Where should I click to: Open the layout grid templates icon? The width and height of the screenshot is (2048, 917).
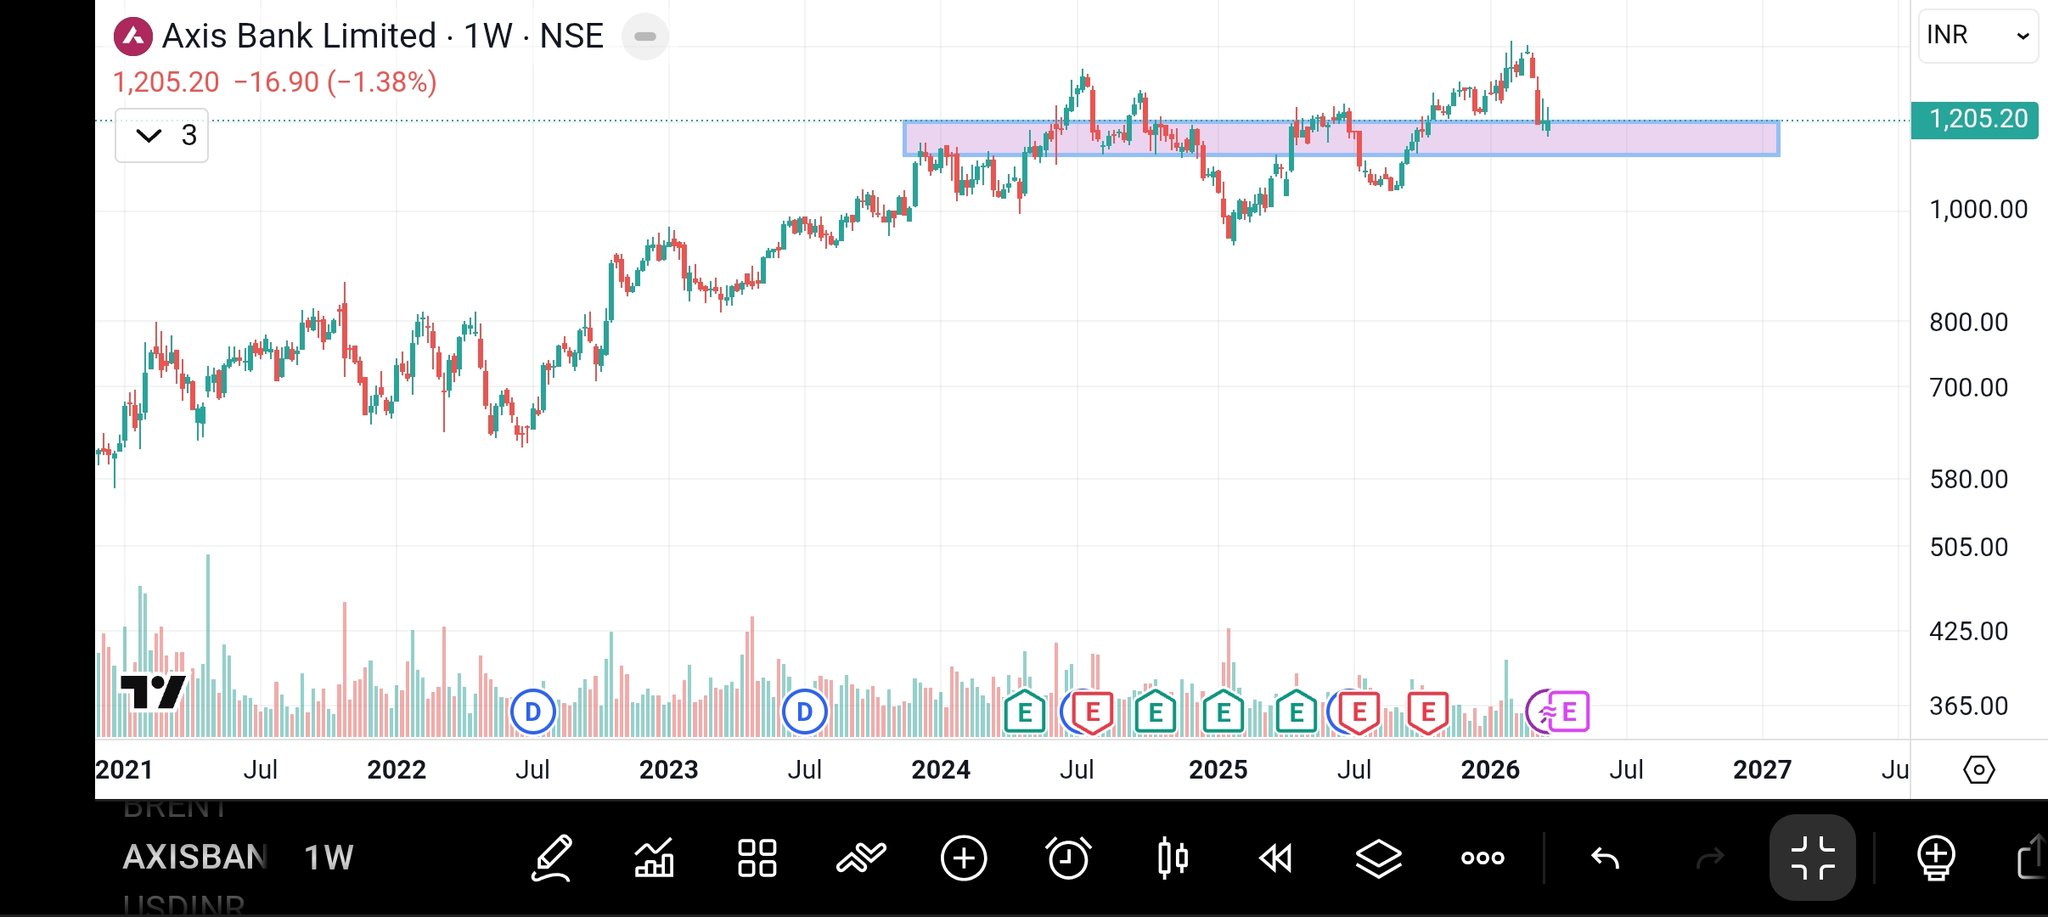(x=757, y=858)
